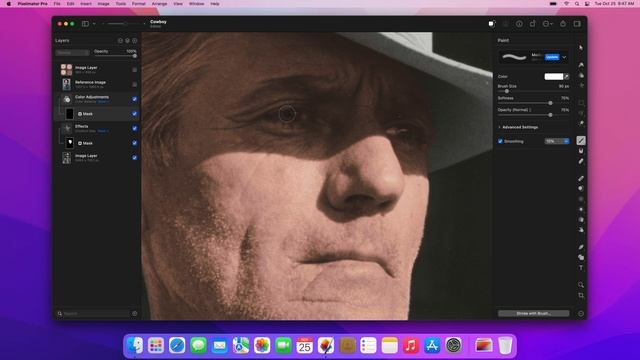Open Pixelmator Pro from the Dock

(326, 345)
